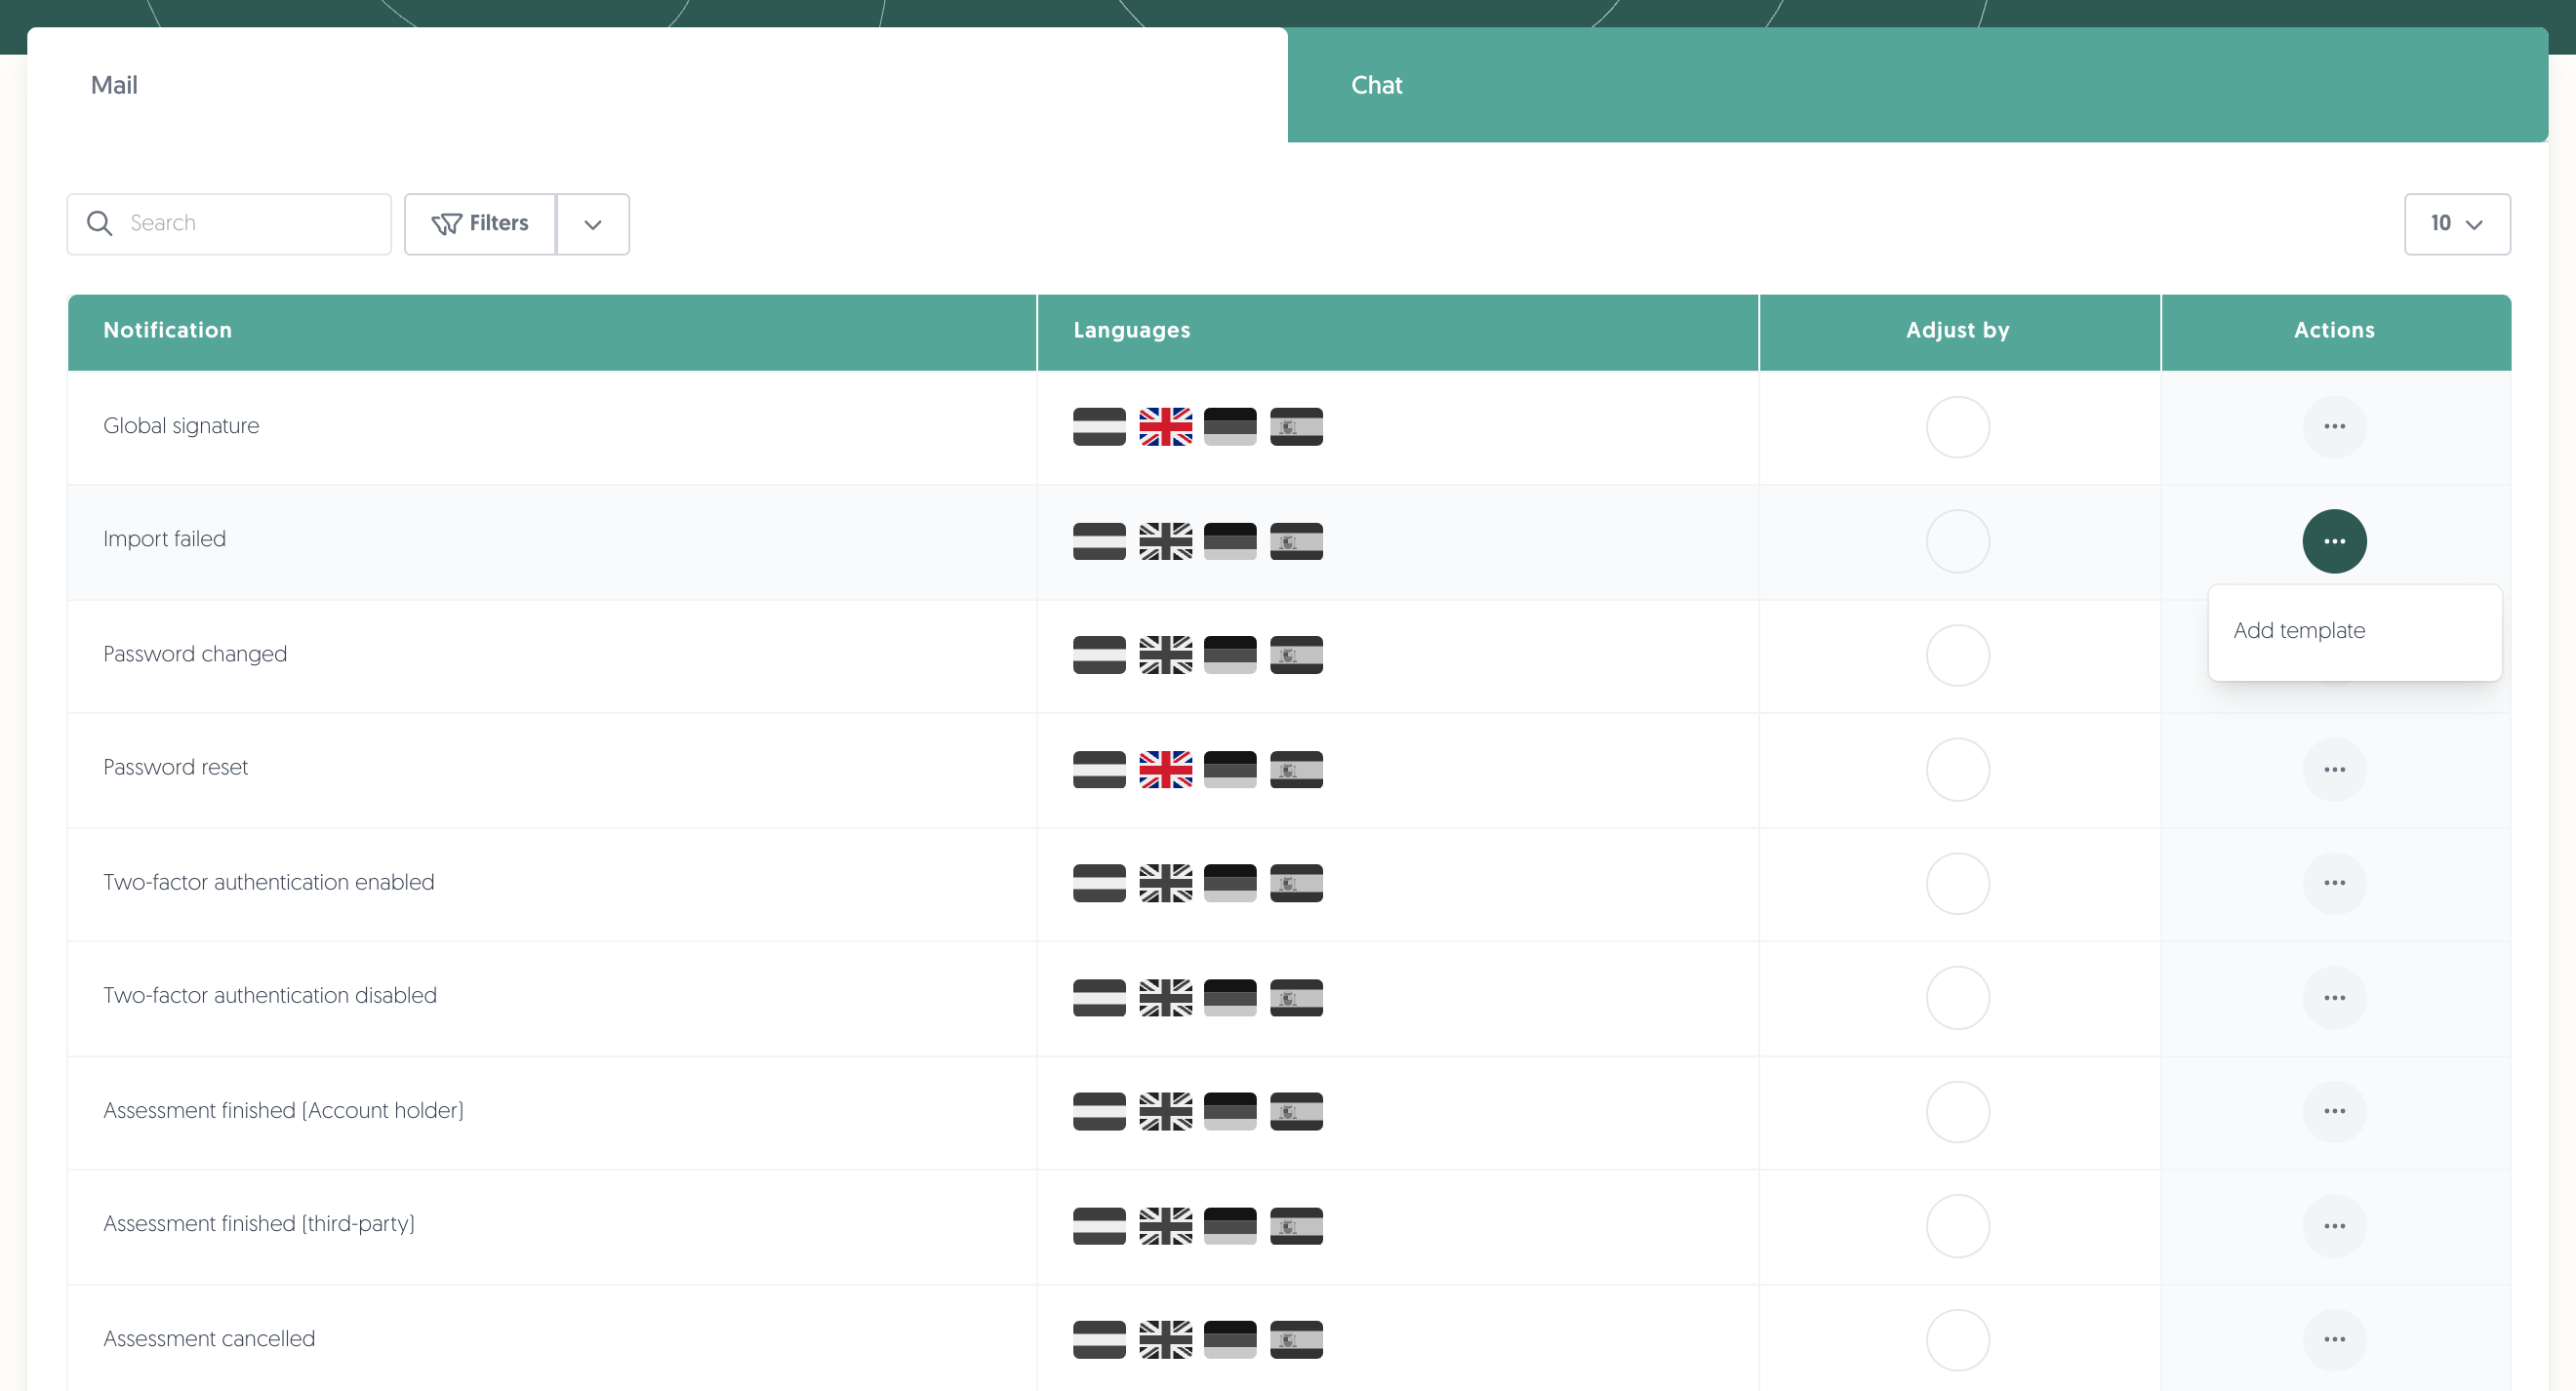The image size is (2576, 1391).
Task: Click the funnel icon on Filters
Action: coord(446,224)
